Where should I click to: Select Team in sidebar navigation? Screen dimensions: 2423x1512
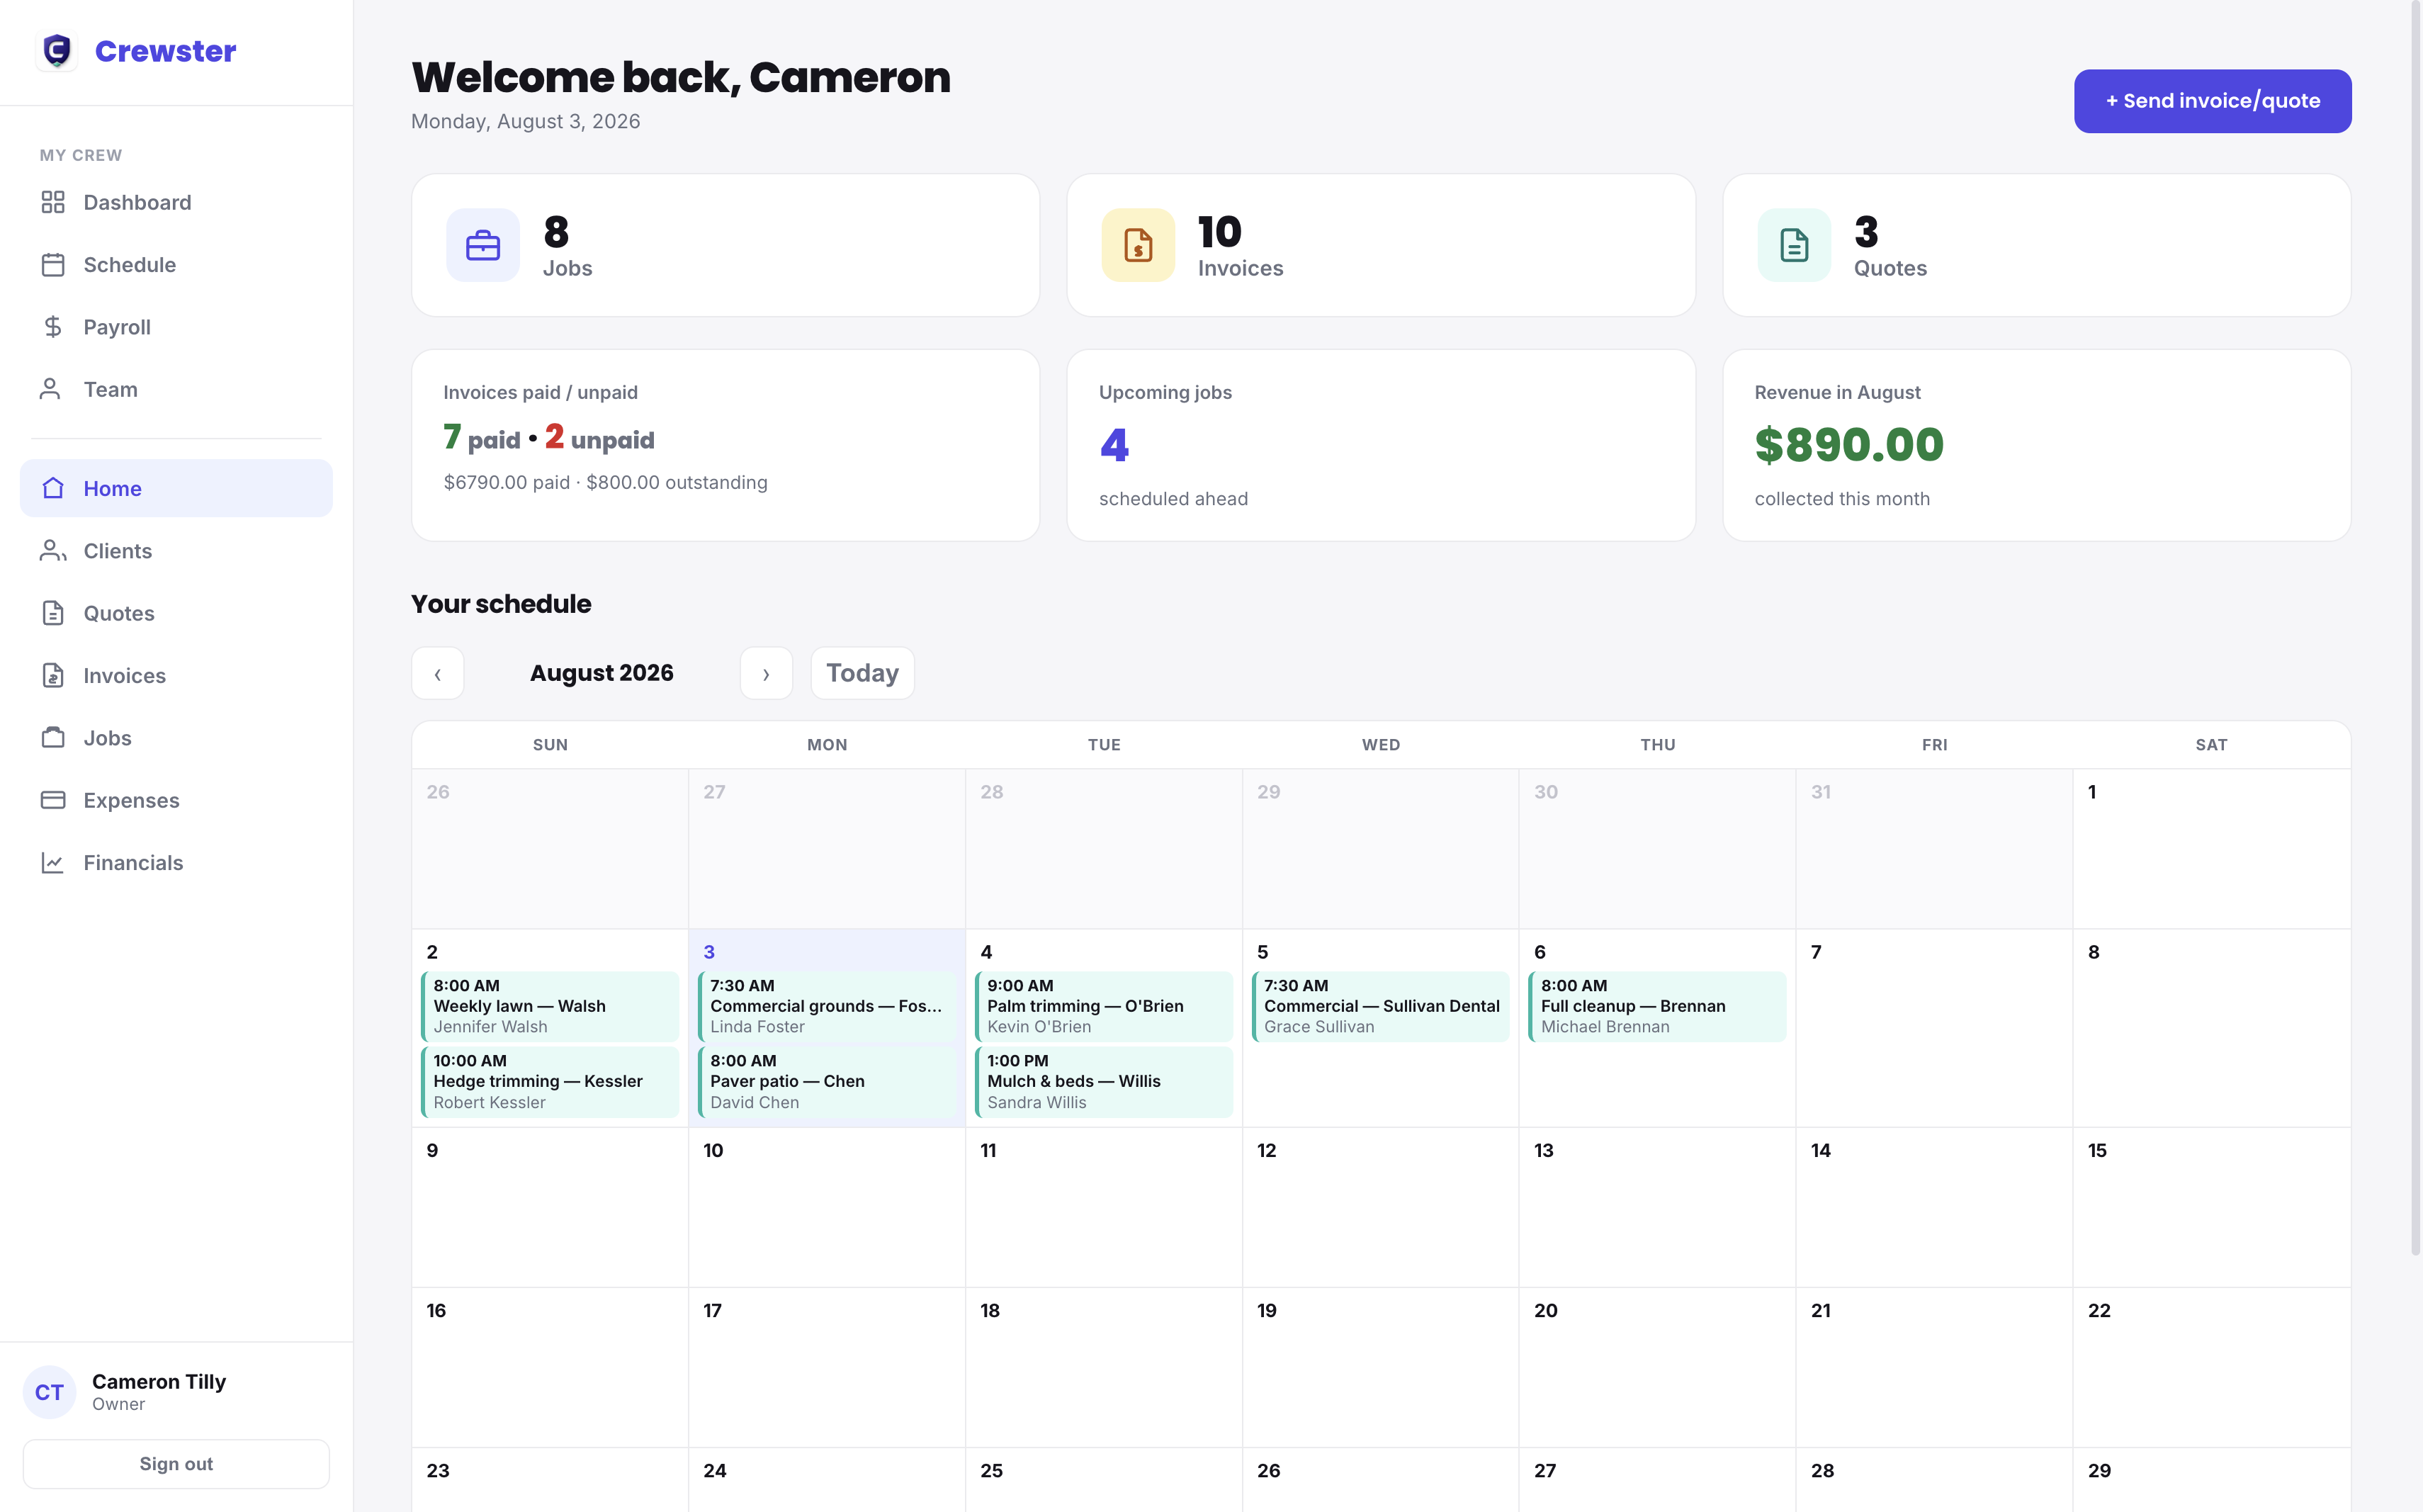(x=176, y=389)
